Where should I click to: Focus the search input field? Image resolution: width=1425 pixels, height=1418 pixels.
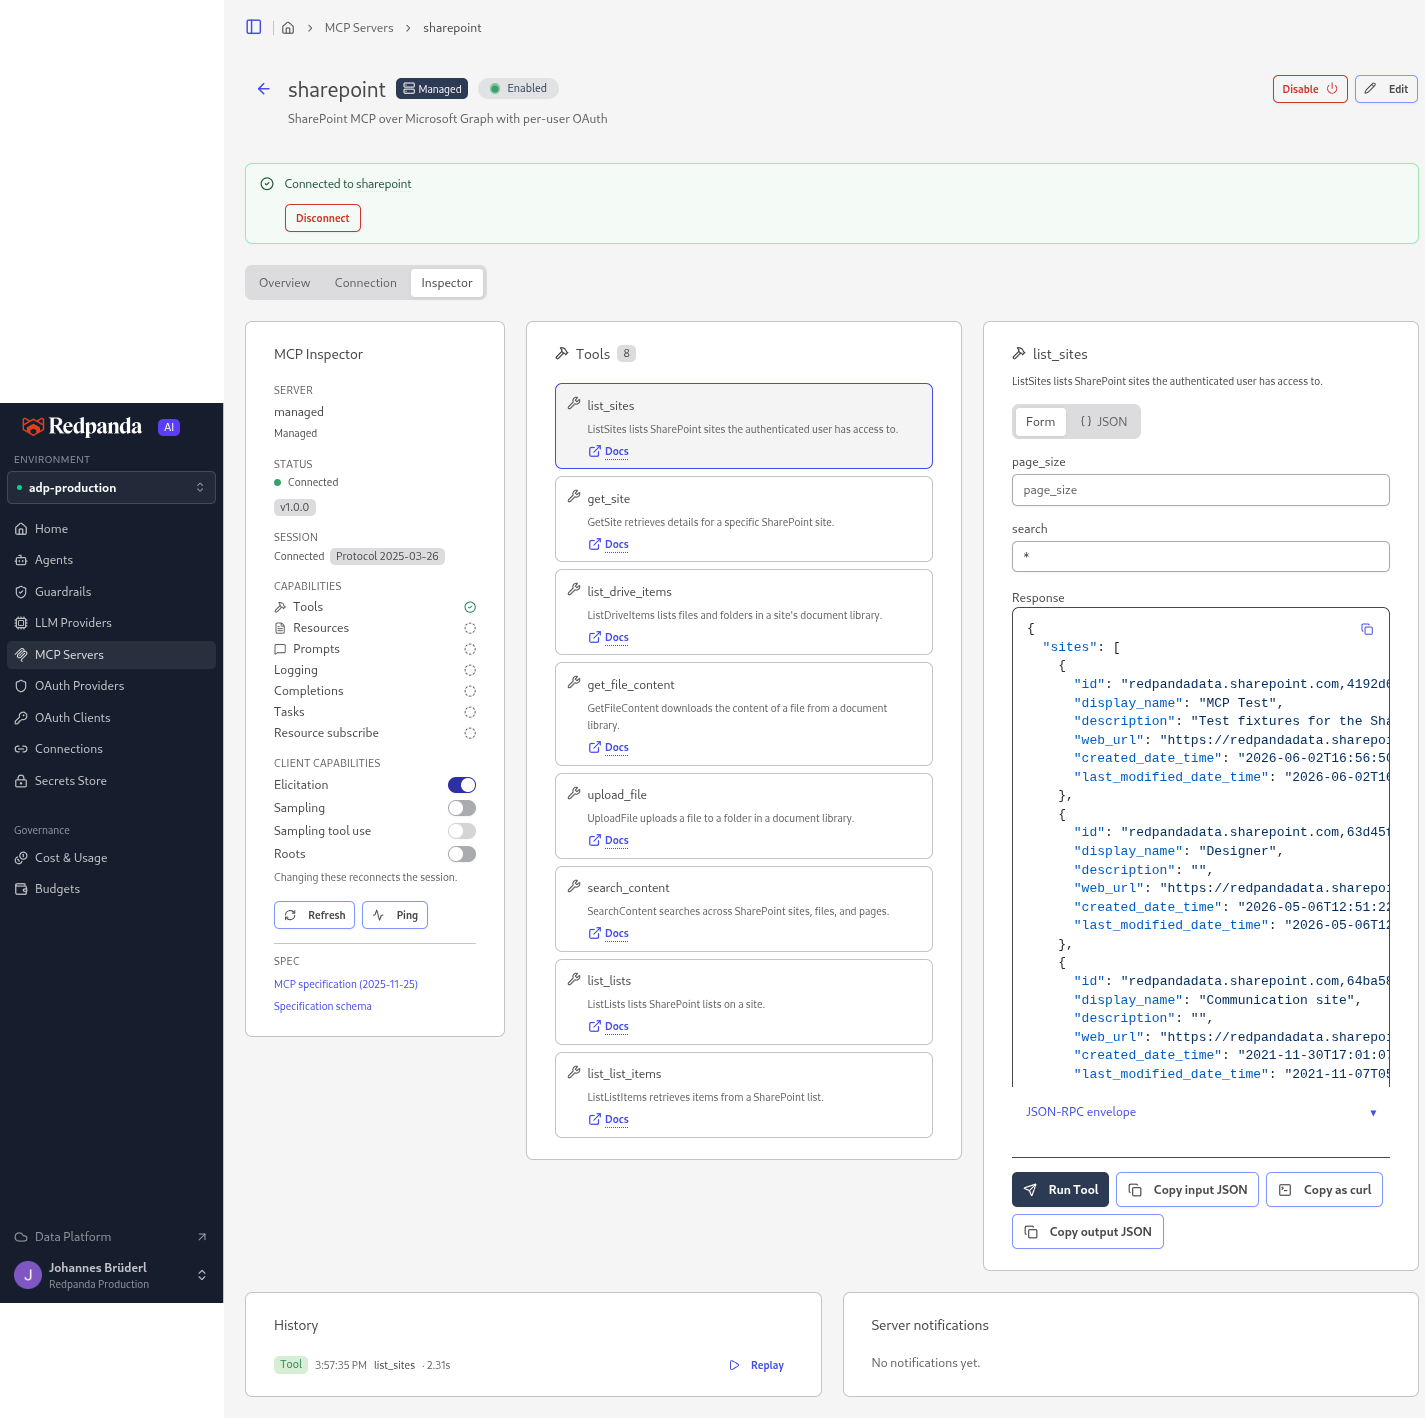[x=1201, y=557]
